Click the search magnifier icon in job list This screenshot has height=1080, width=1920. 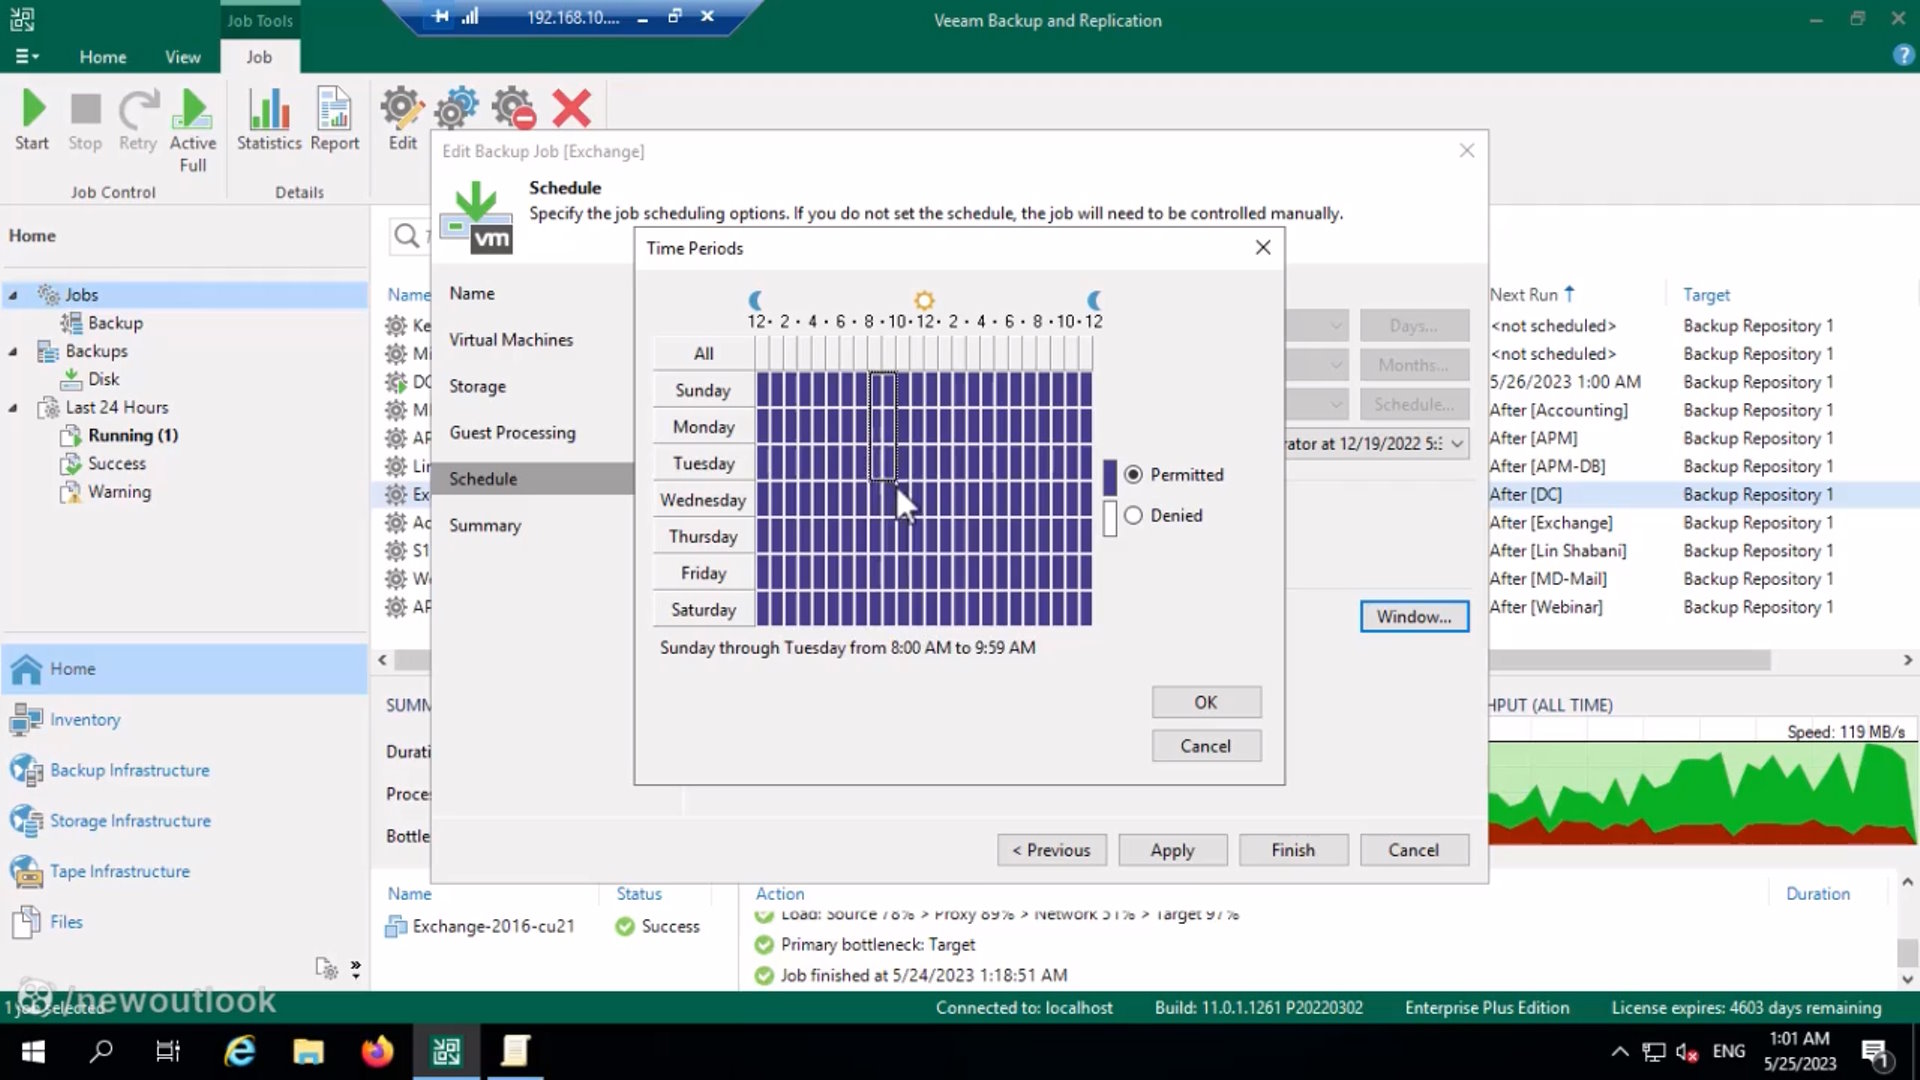tap(406, 236)
